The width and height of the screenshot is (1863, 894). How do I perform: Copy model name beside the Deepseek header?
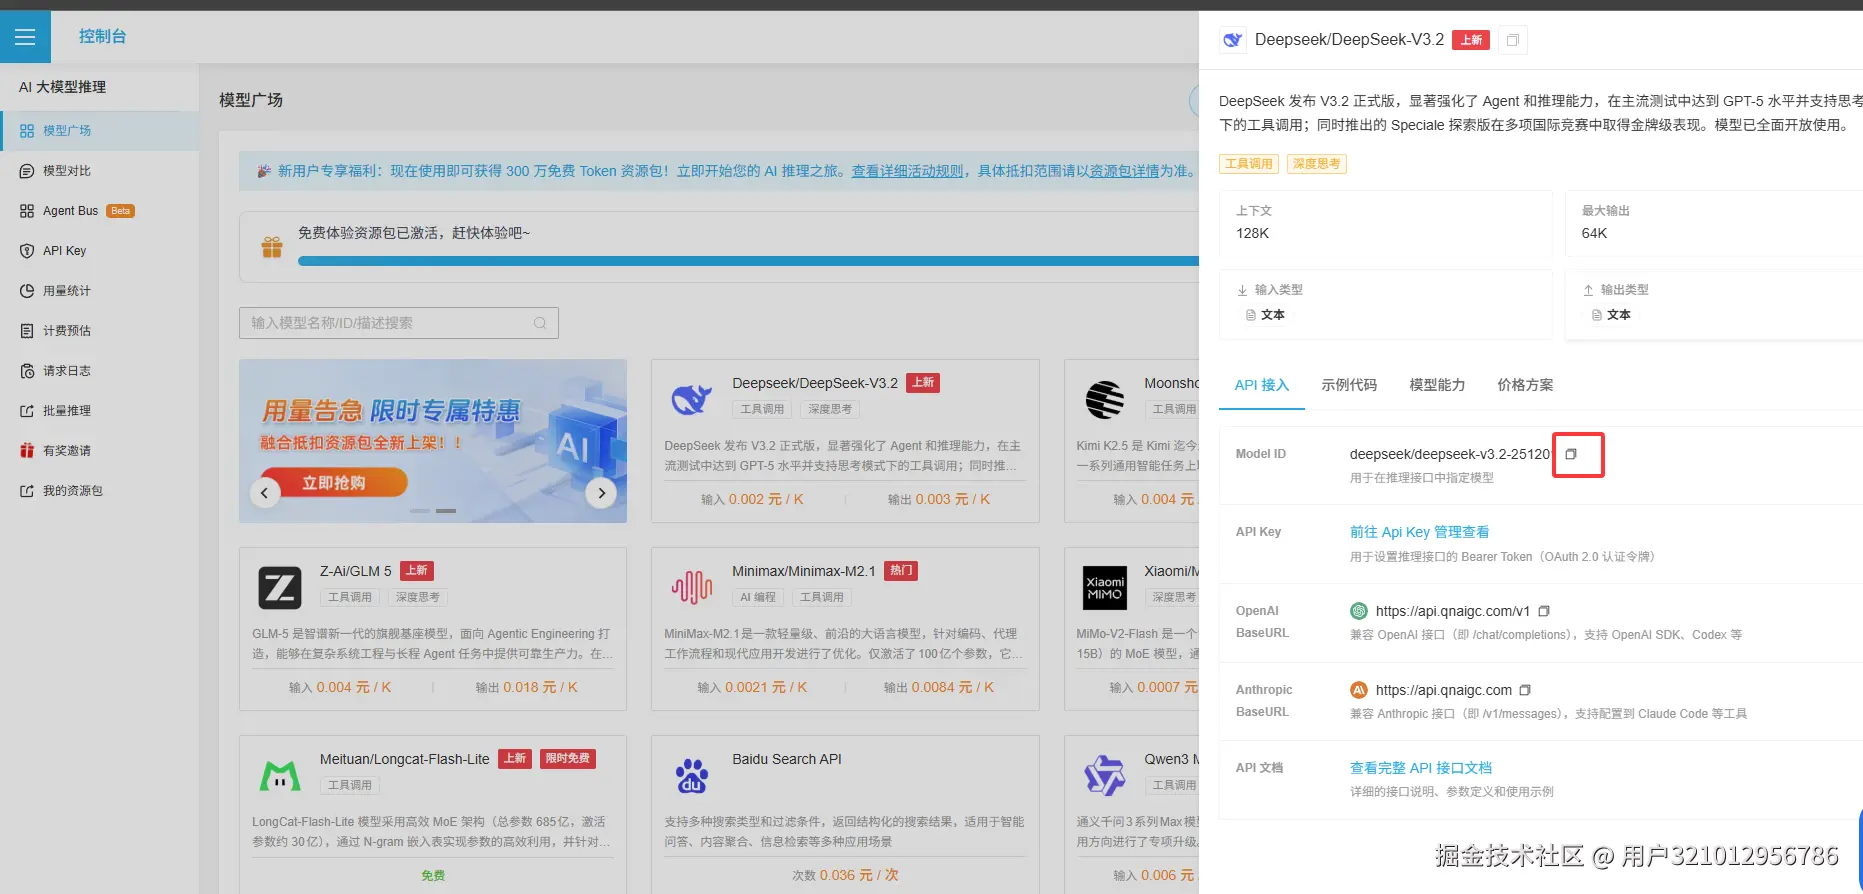pyautogui.click(x=1513, y=40)
